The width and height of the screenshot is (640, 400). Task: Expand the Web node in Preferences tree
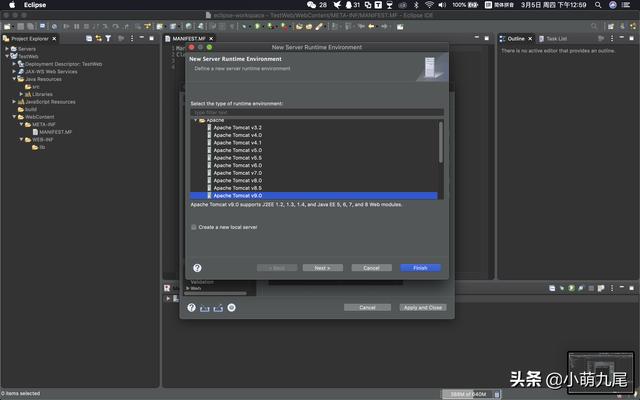[188, 288]
